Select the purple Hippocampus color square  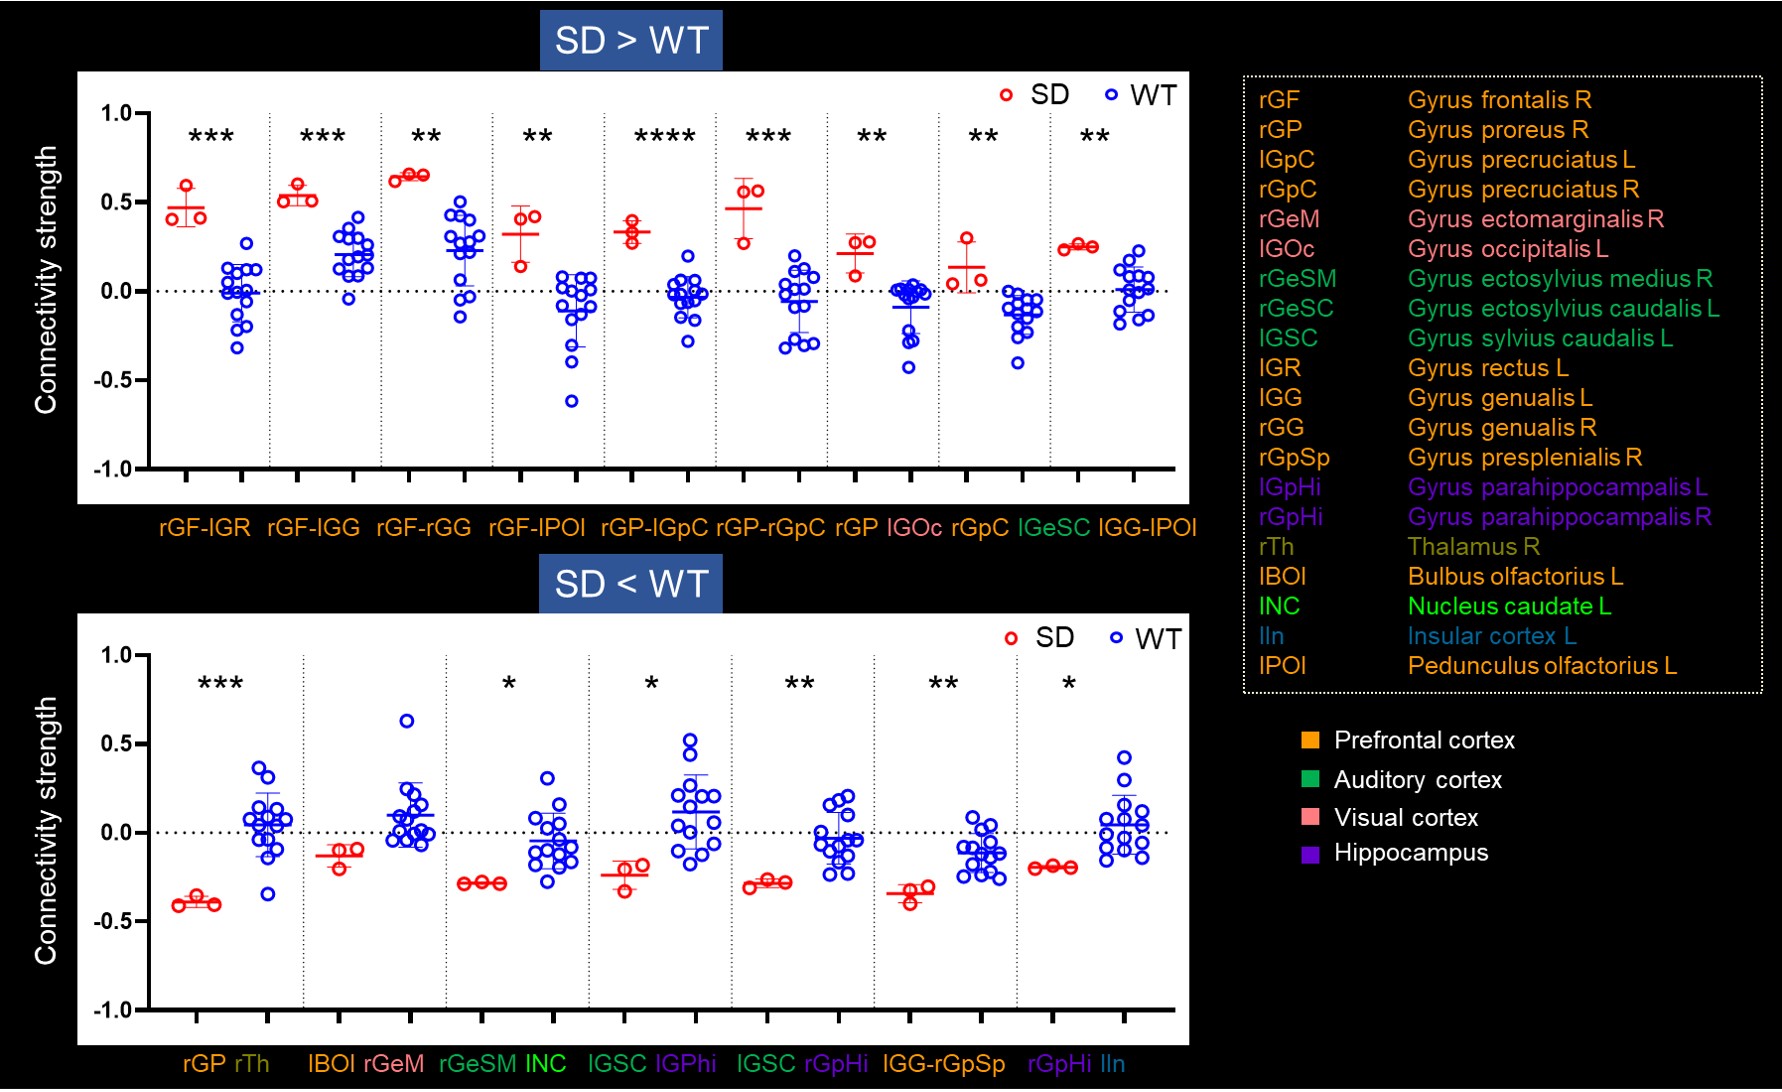click(x=1310, y=854)
